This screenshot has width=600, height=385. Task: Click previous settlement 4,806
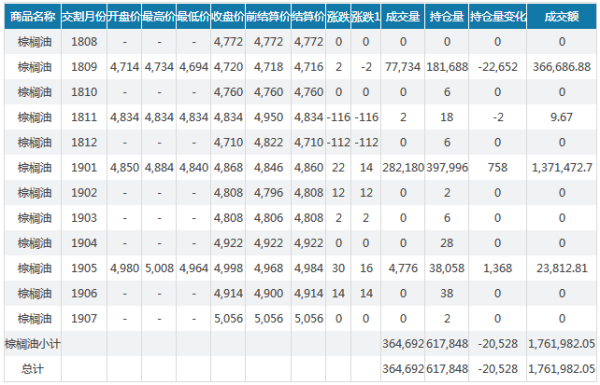(268, 218)
